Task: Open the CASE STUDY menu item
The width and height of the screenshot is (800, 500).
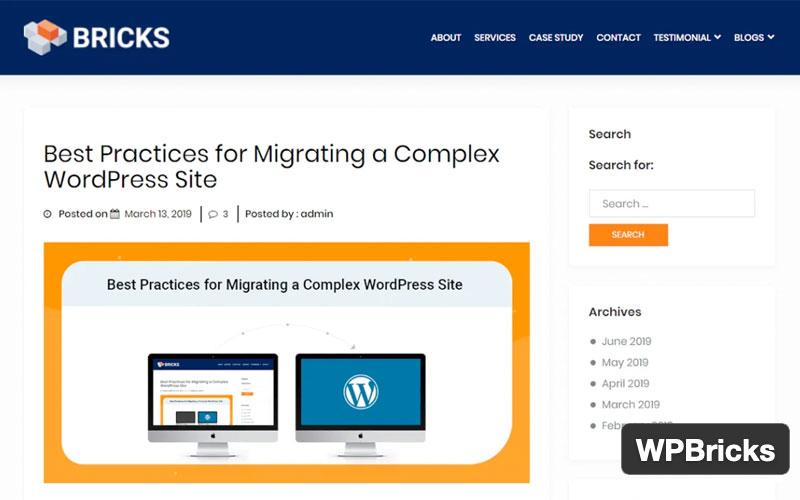Action: point(556,38)
